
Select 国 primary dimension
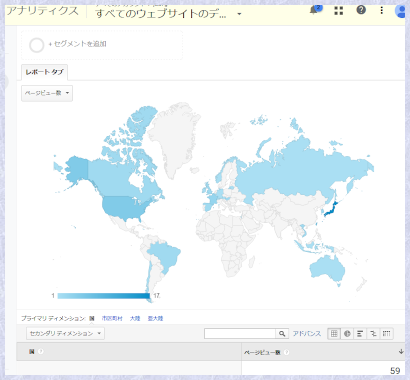tap(92, 319)
